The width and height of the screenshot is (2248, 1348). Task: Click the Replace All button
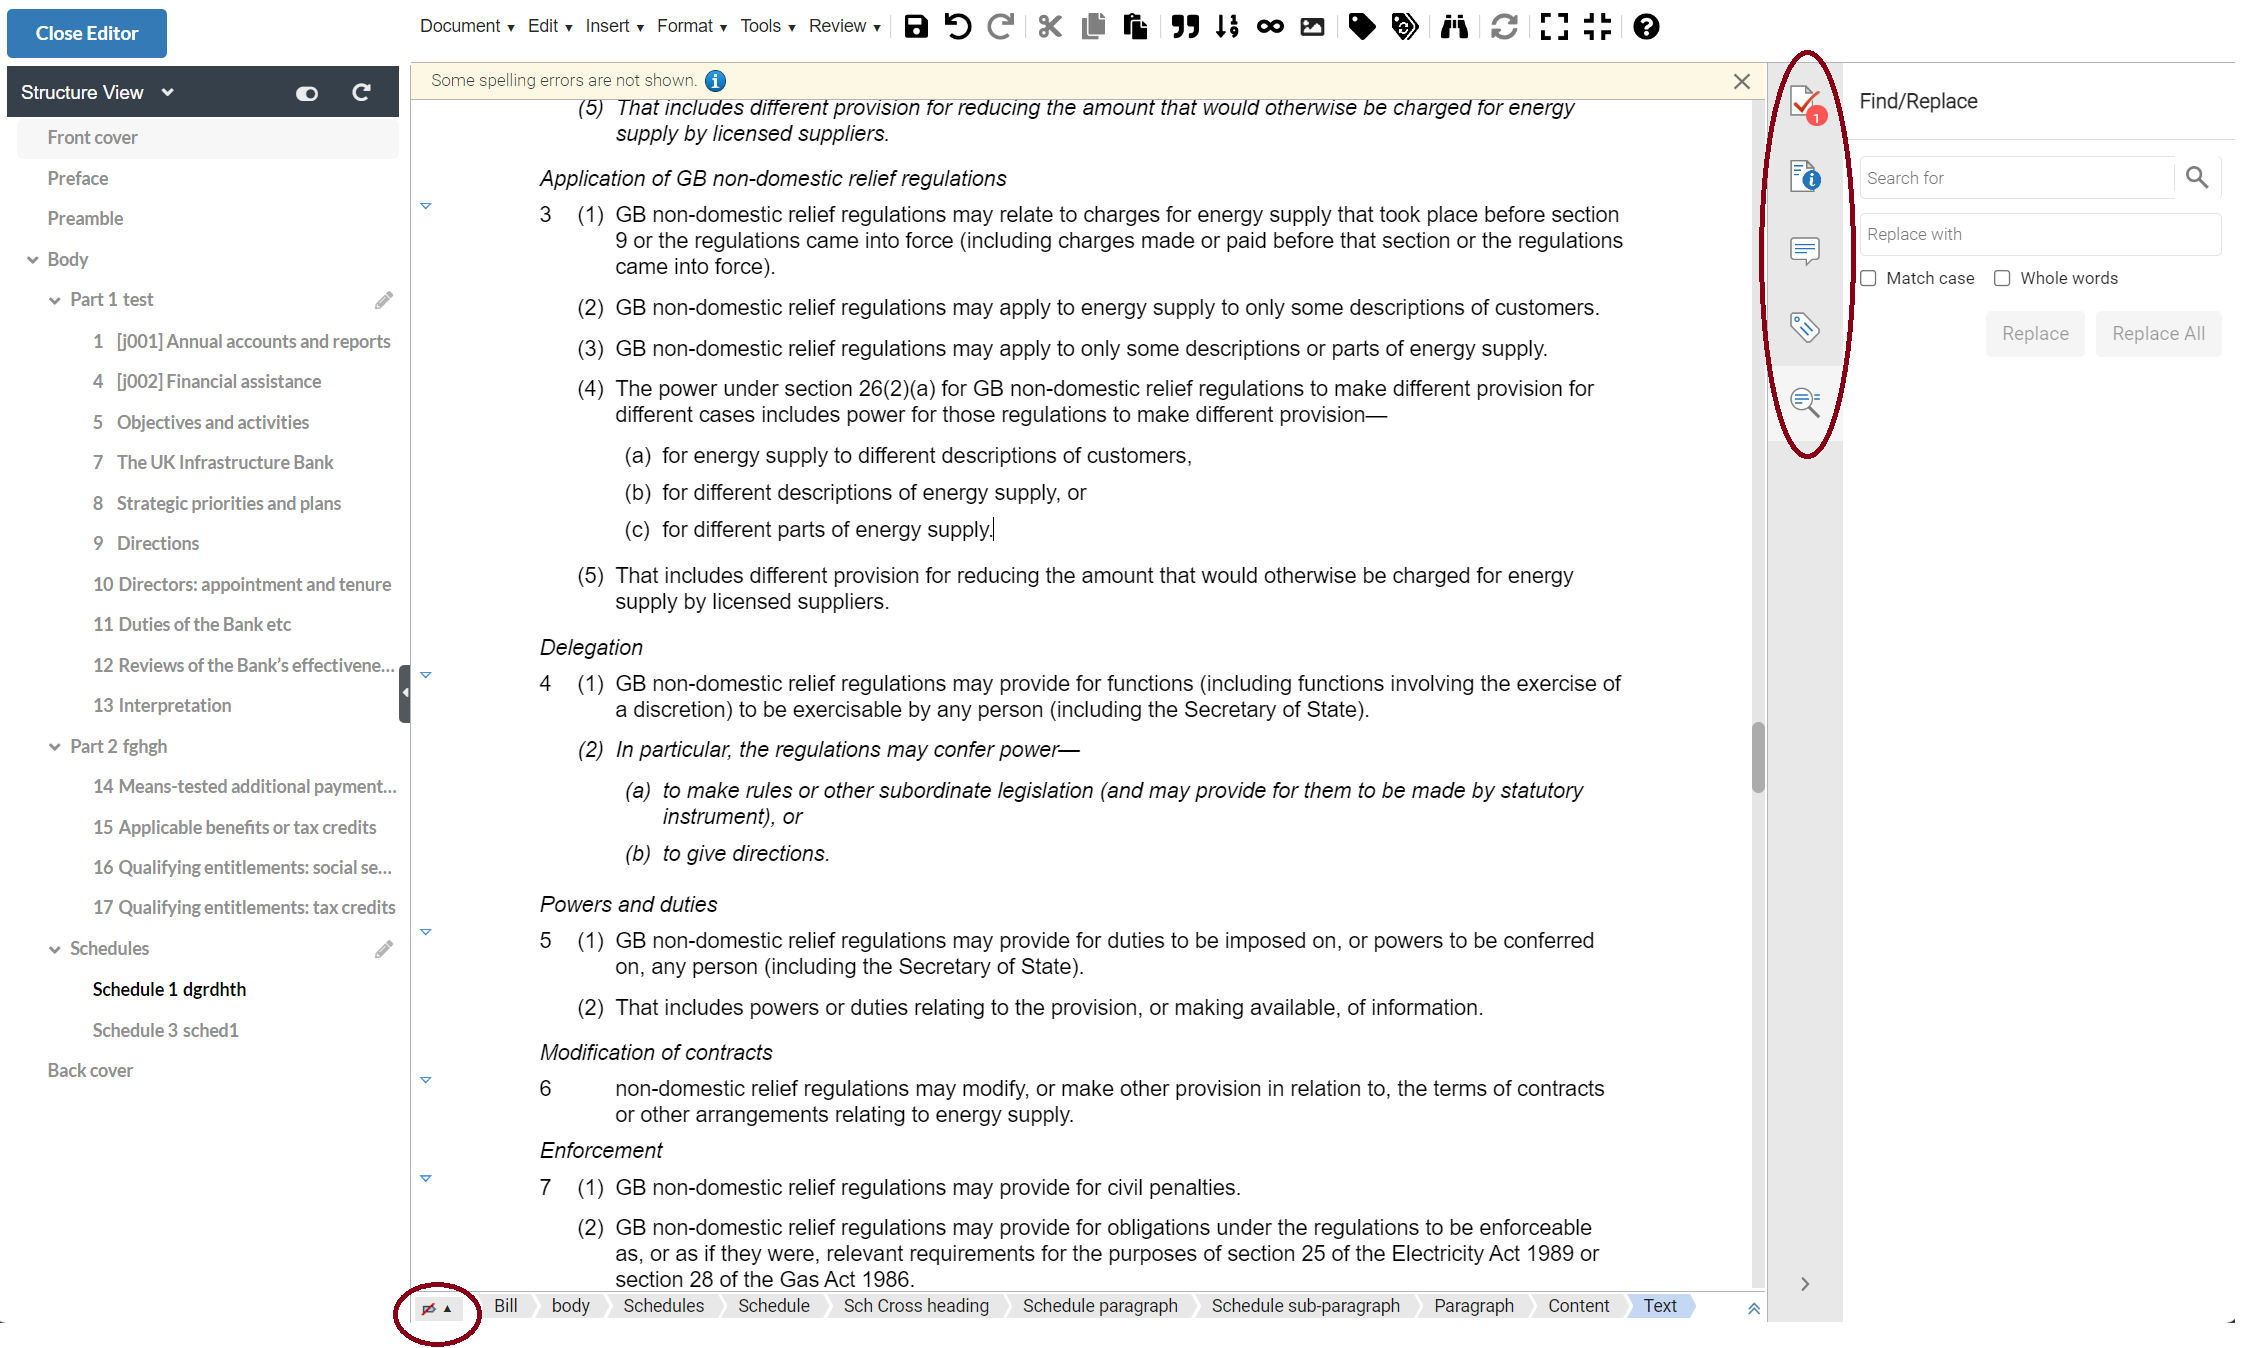[2158, 334]
